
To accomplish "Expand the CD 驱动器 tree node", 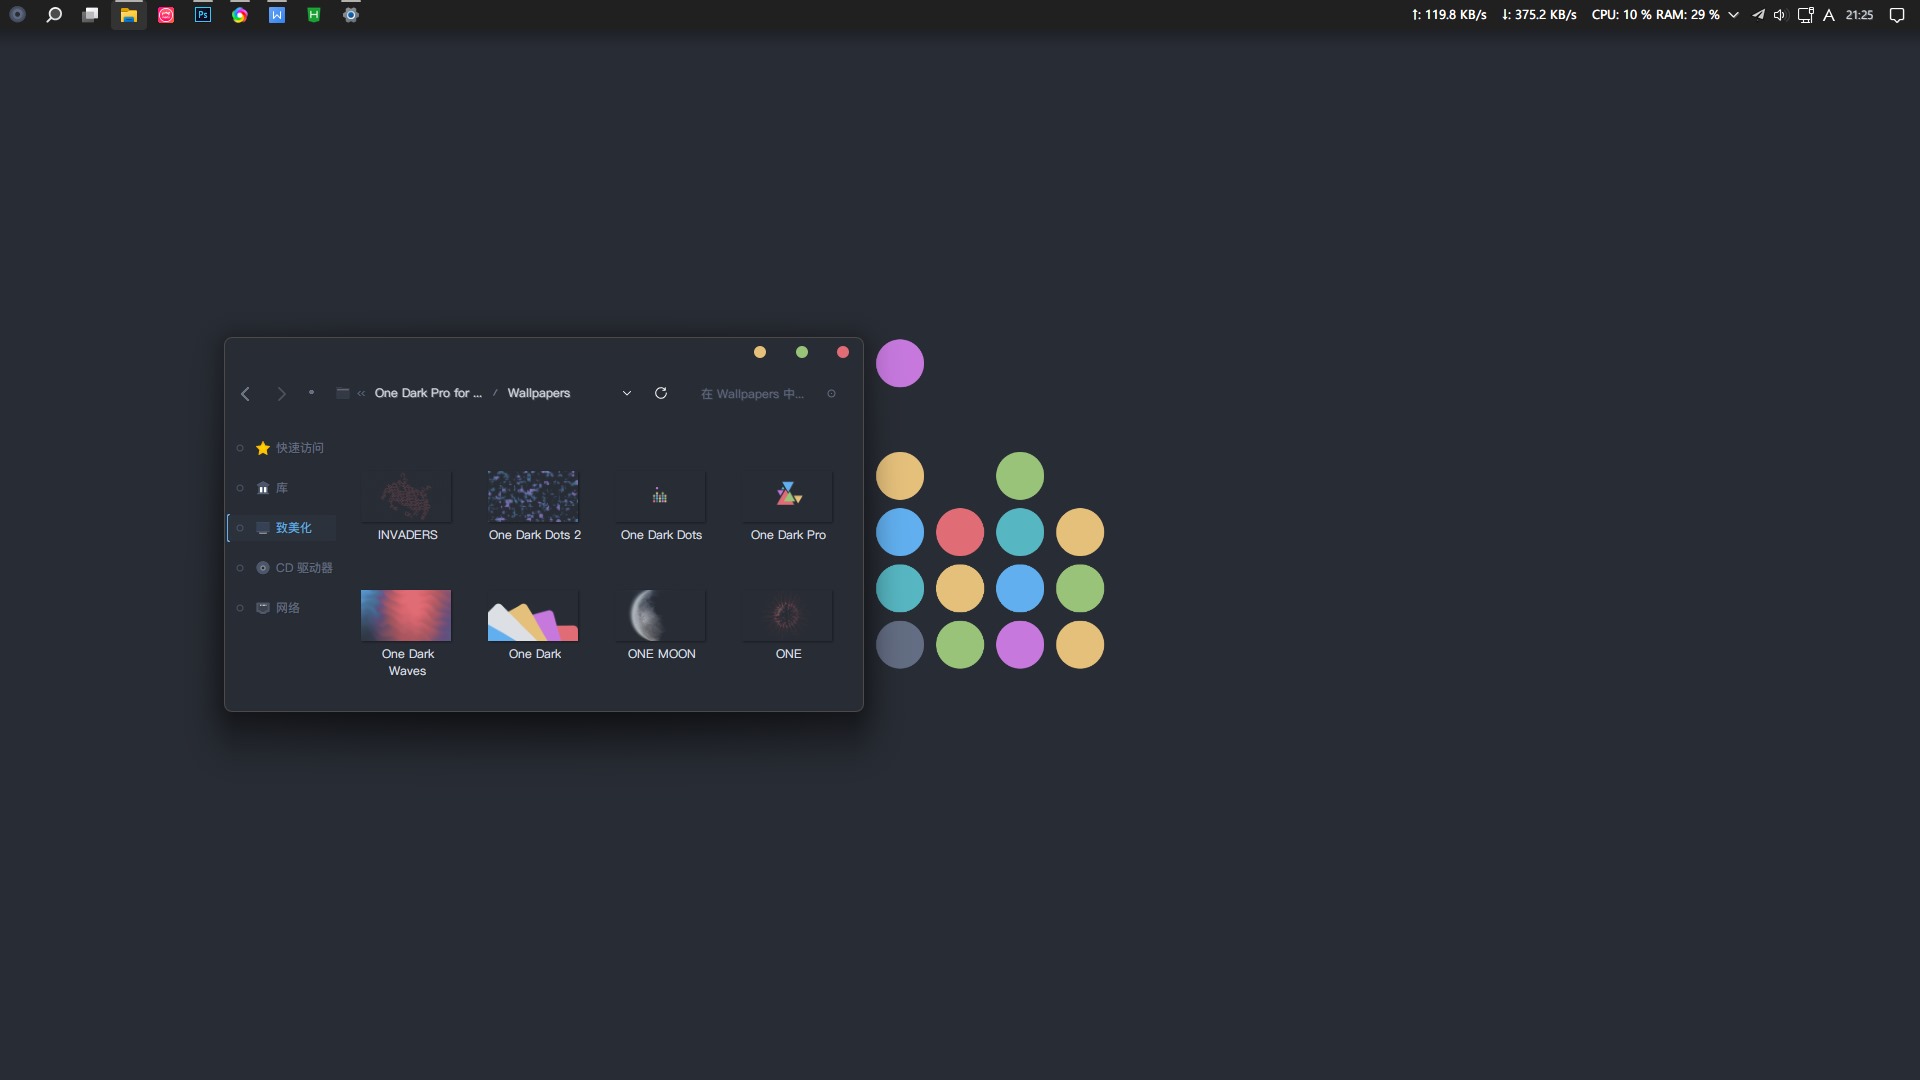I will tap(240, 568).
